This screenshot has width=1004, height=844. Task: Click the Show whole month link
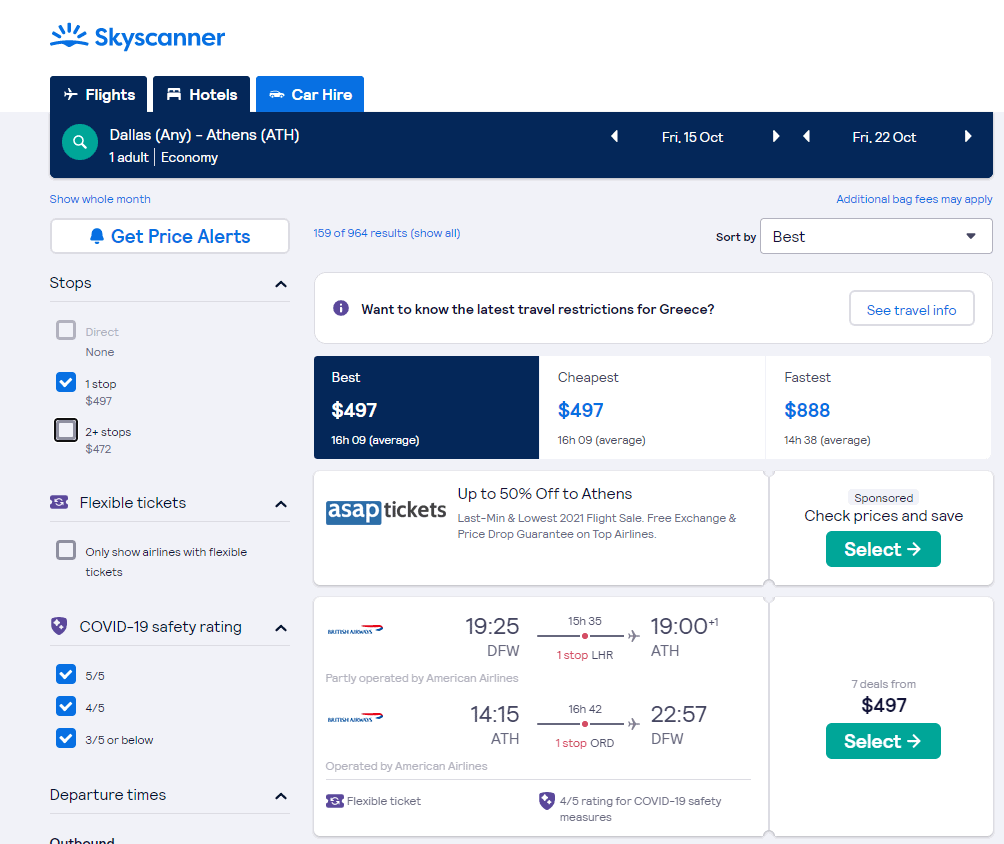100,199
